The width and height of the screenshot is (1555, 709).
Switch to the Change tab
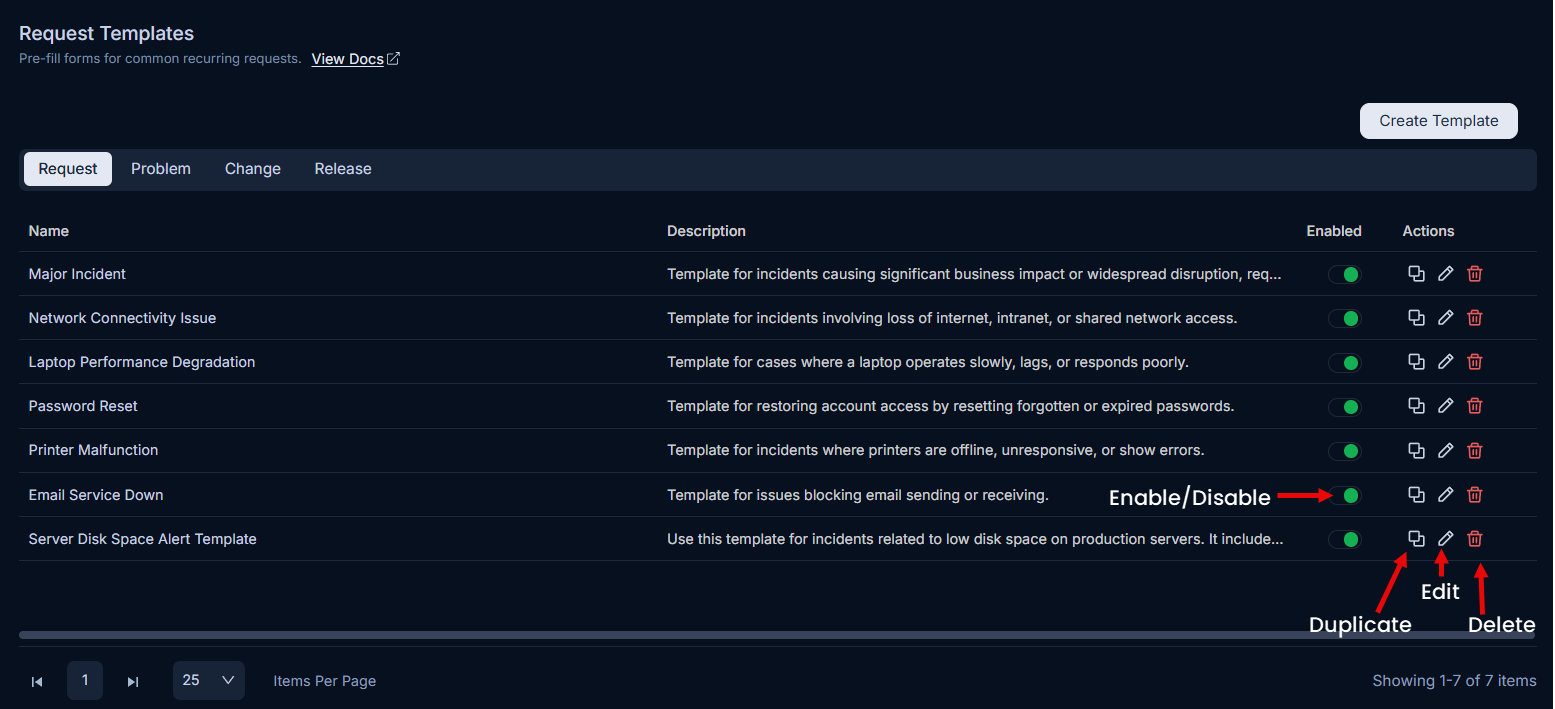point(253,169)
